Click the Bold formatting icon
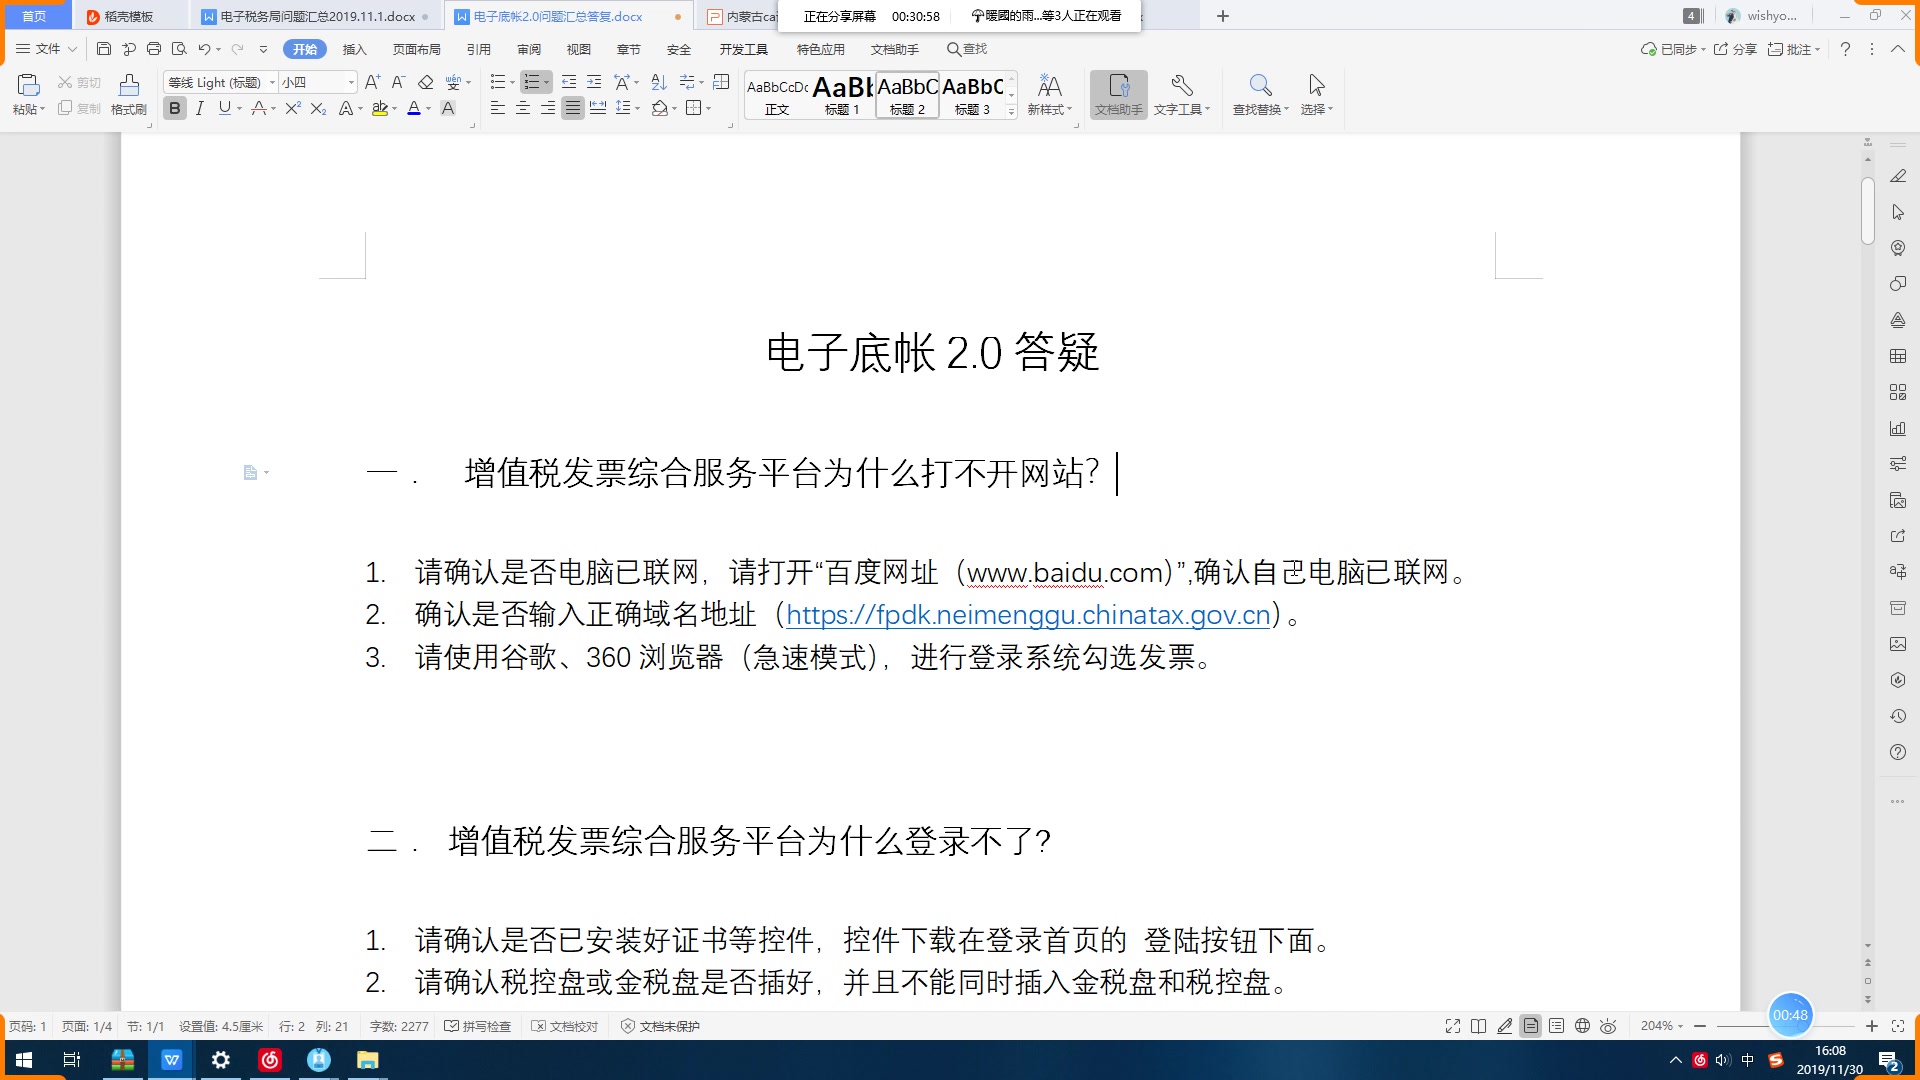 pyautogui.click(x=173, y=109)
